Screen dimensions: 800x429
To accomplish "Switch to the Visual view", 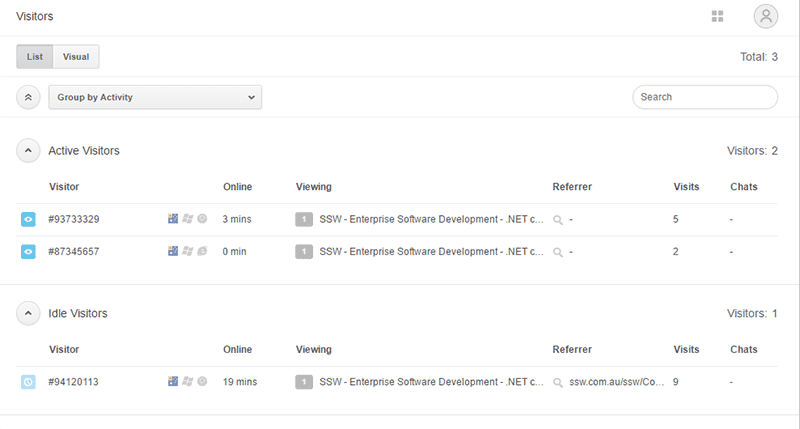I will (x=76, y=57).
